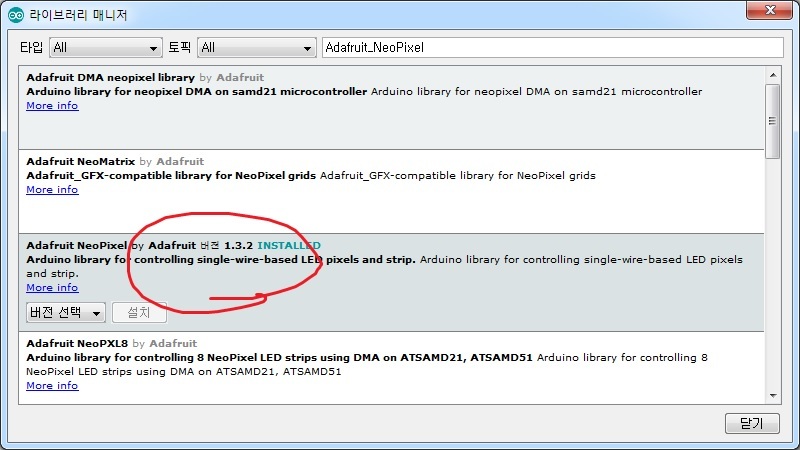The height and width of the screenshot is (450, 800).
Task: Open More info for Adafruit NeoPixel
Action: pos(52,287)
